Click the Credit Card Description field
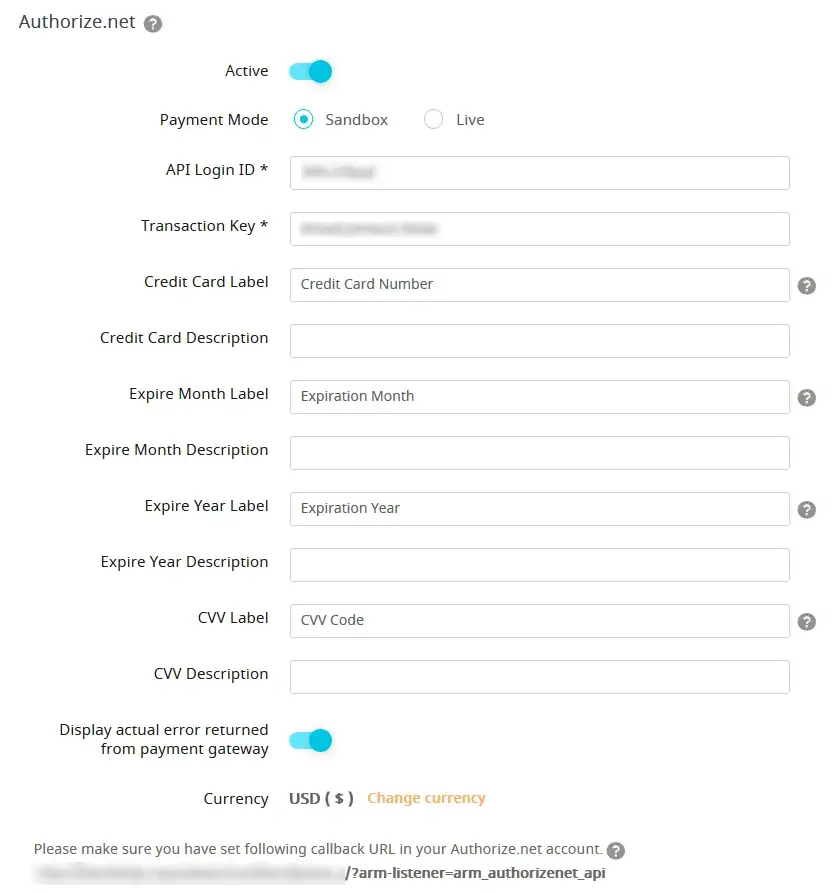The width and height of the screenshot is (837, 893). pos(540,341)
